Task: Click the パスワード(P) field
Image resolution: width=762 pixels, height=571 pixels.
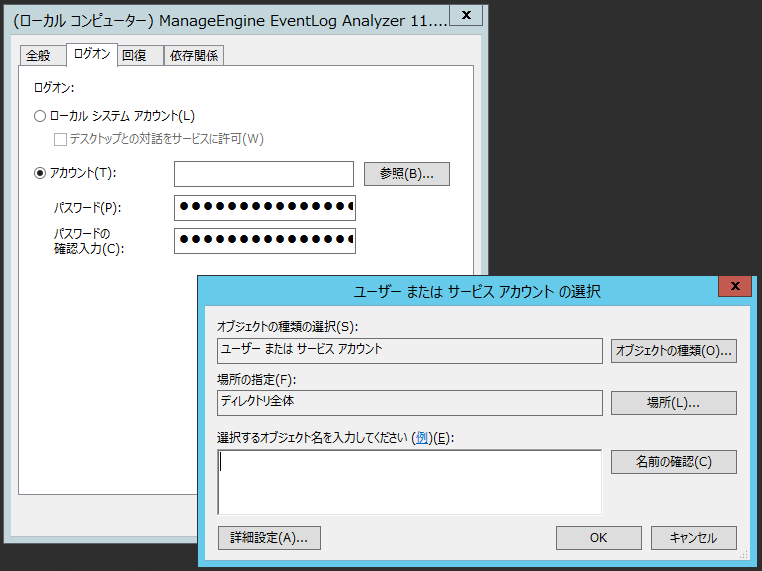Action: click(265, 208)
